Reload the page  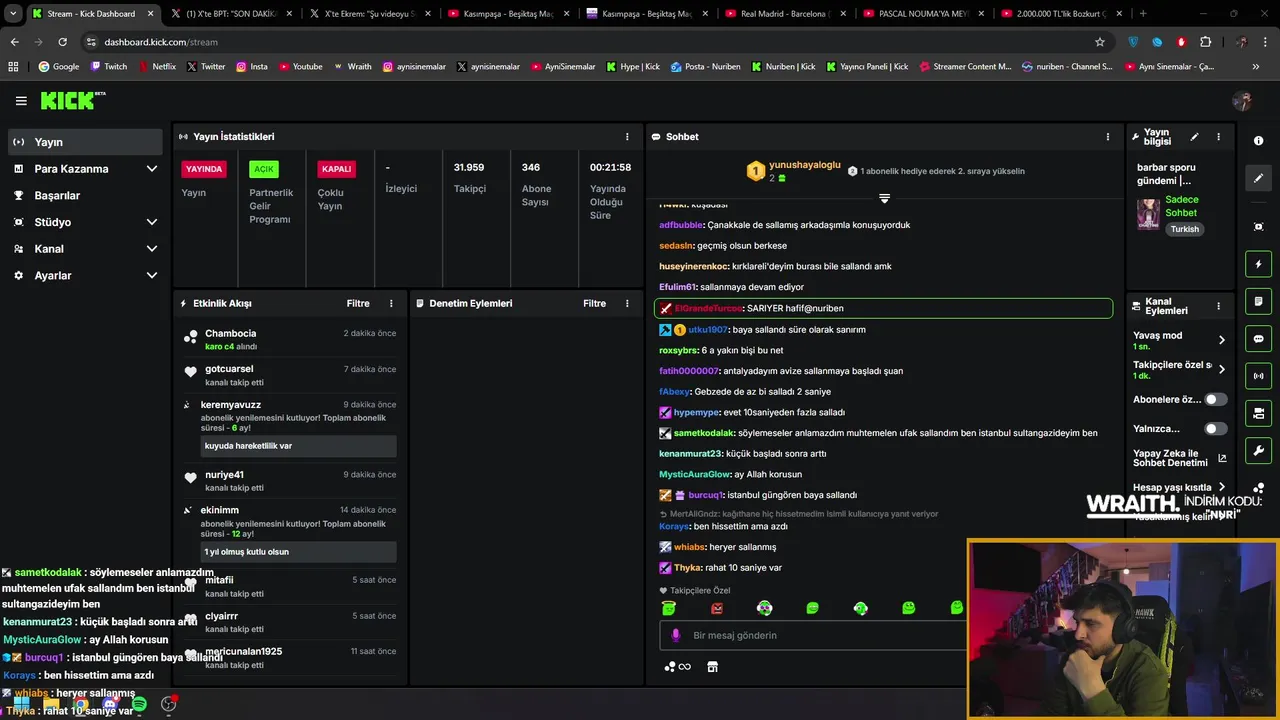tap(62, 42)
